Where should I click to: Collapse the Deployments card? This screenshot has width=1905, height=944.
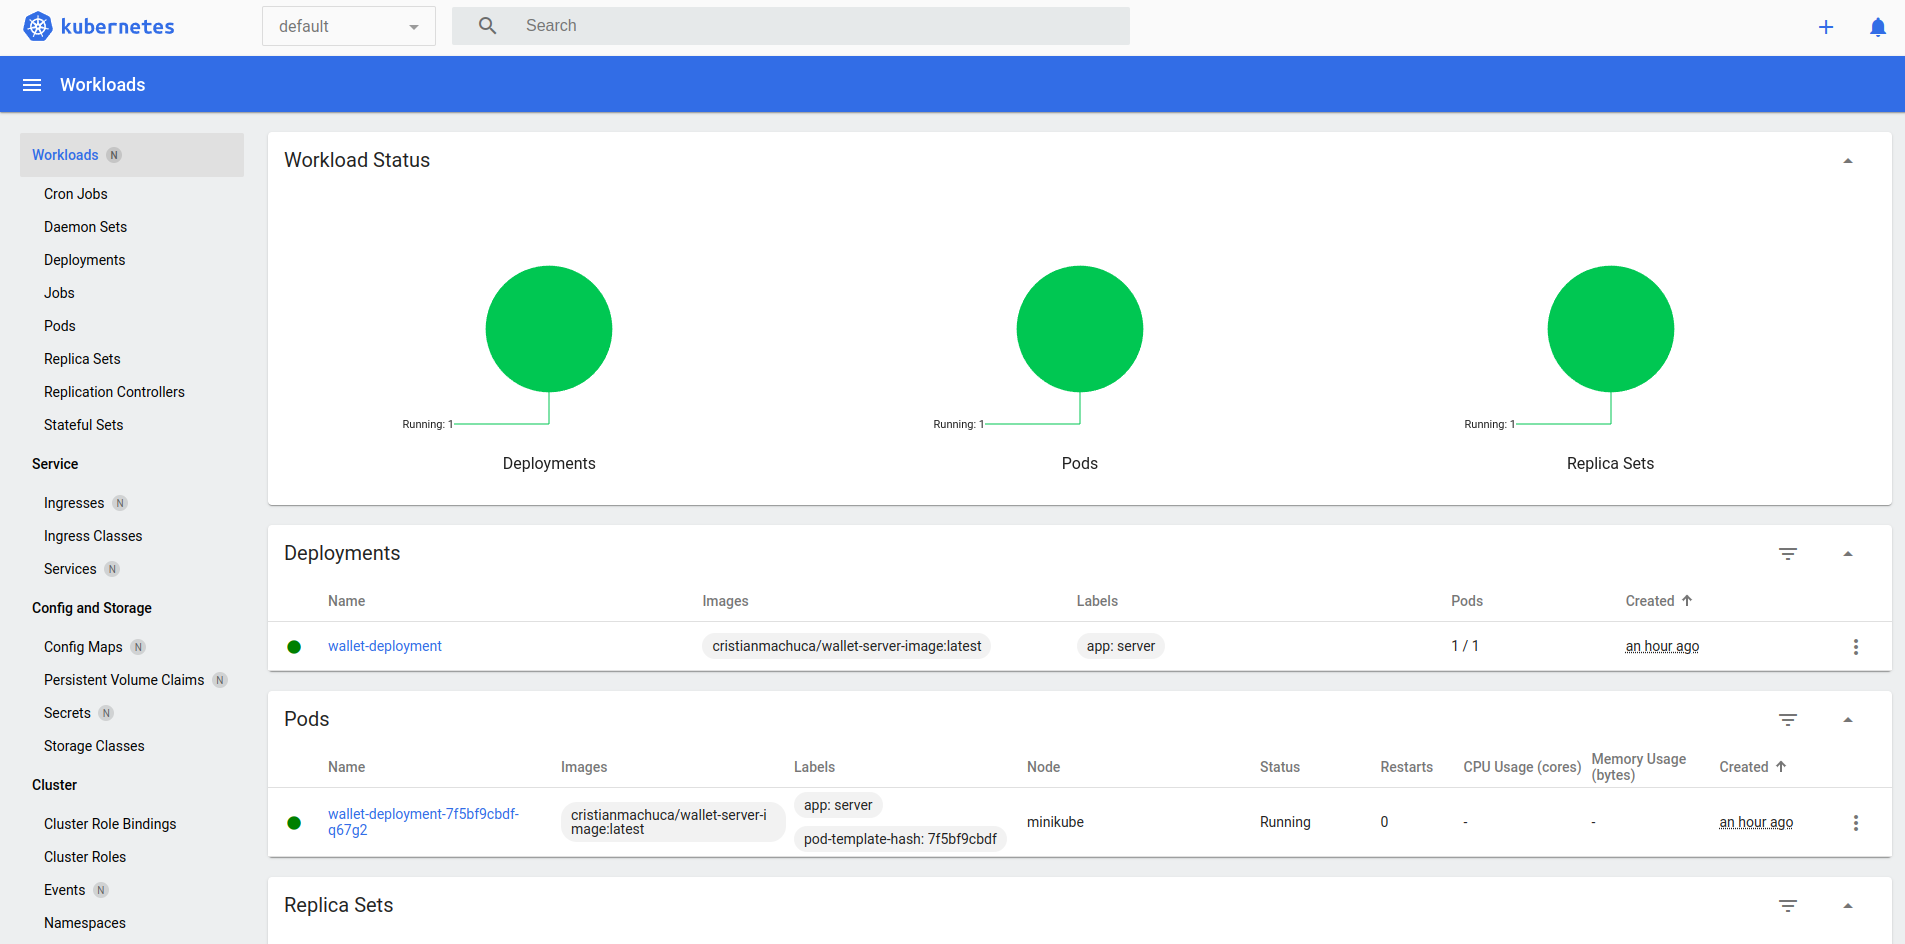(x=1848, y=554)
